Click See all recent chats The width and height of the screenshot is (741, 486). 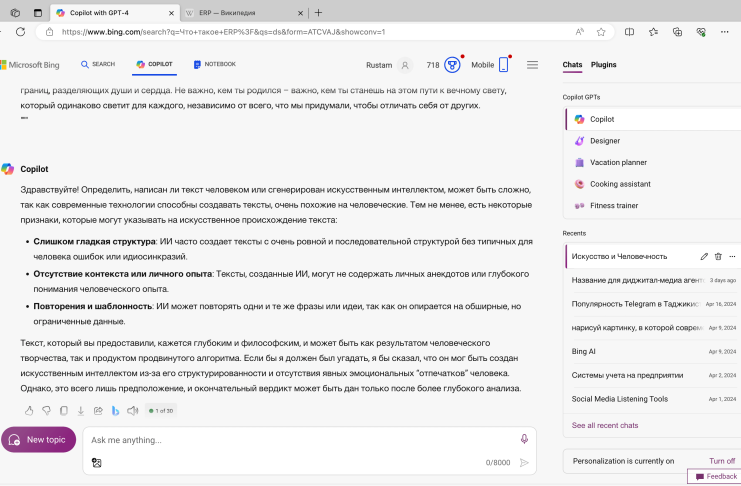pos(604,425)
